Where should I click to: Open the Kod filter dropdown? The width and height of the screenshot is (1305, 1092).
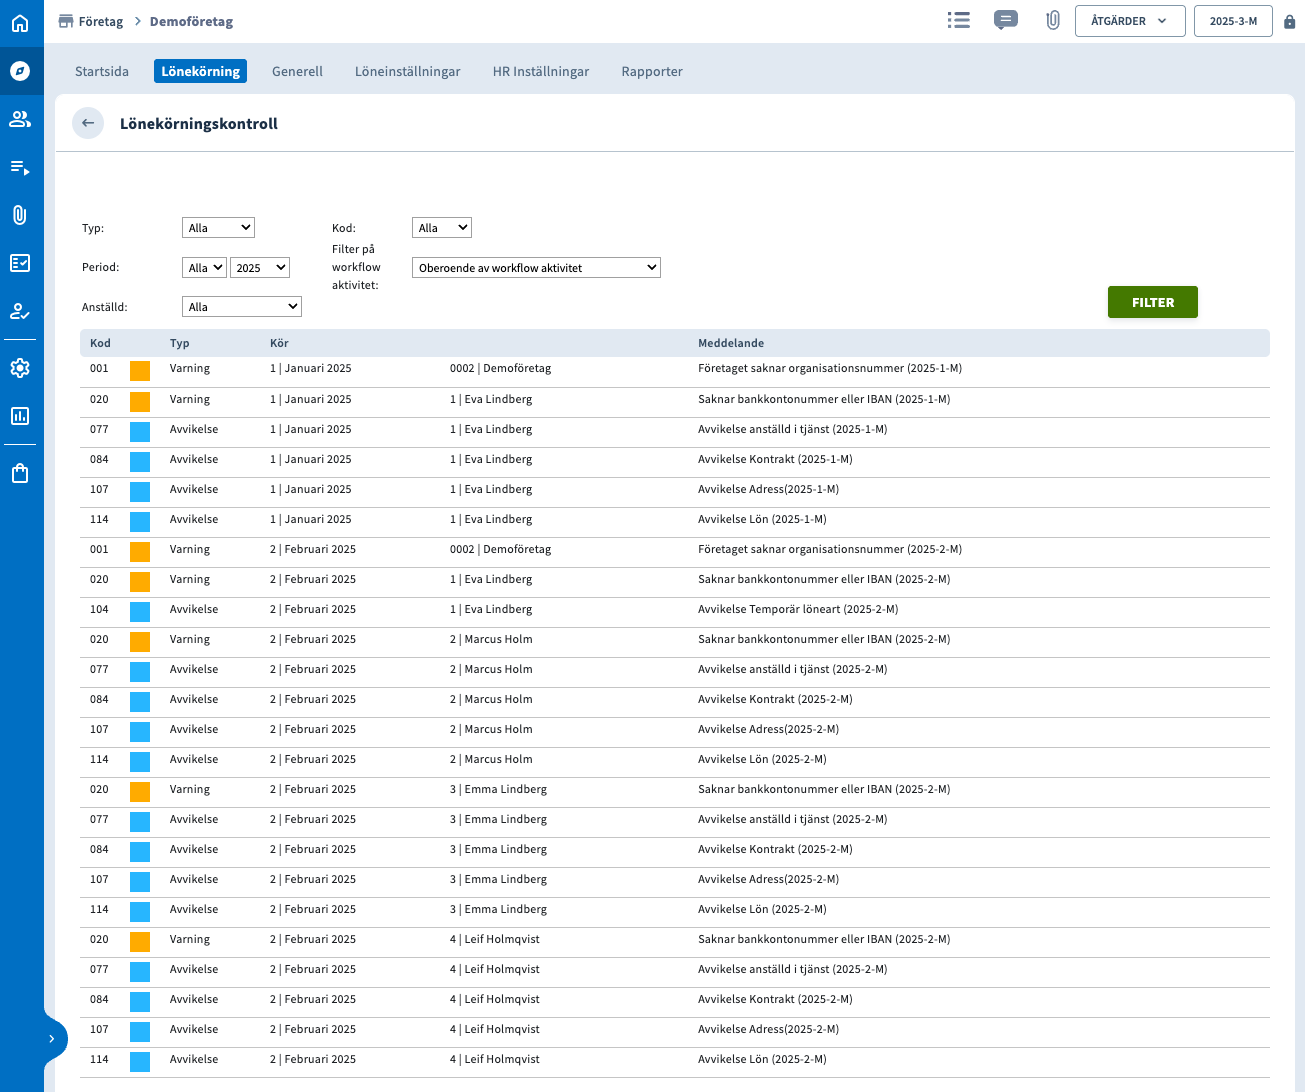point(441,228)
